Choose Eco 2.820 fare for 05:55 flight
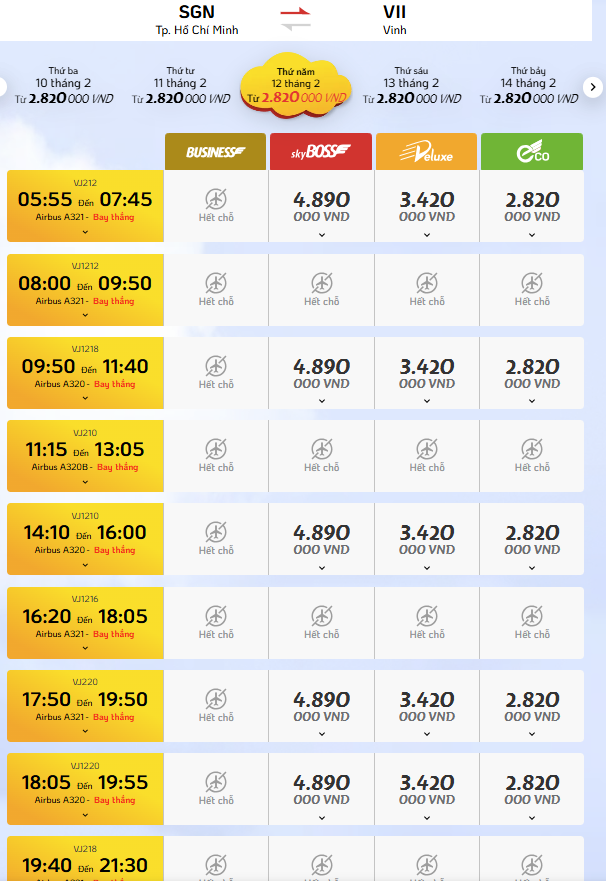Image resolution: width=606 pixels, height=881 pixels. pyautogui.click(x=532, y=206)
